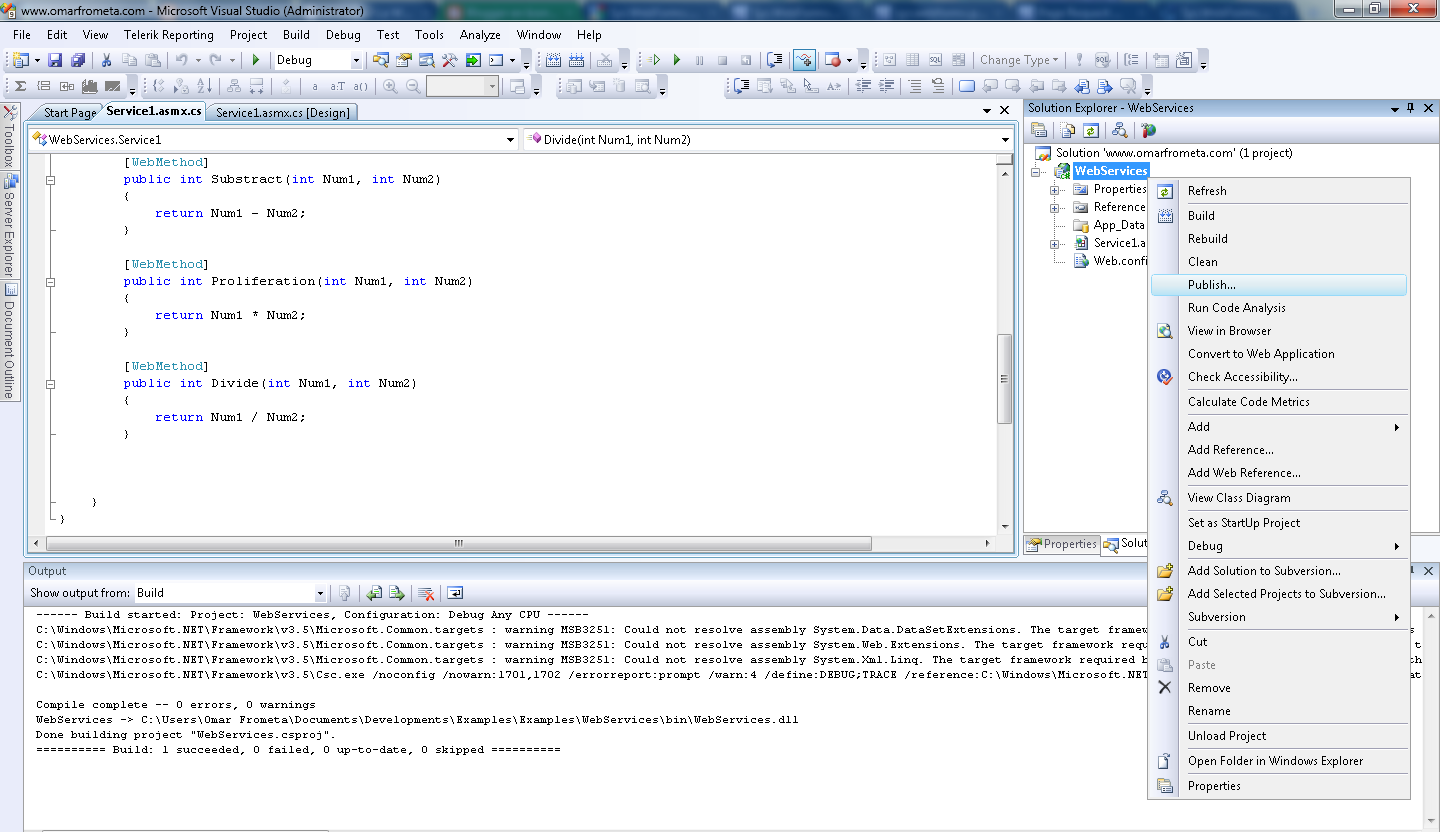
Task: Close the code editor document with X
Action: click(1005, 110)
